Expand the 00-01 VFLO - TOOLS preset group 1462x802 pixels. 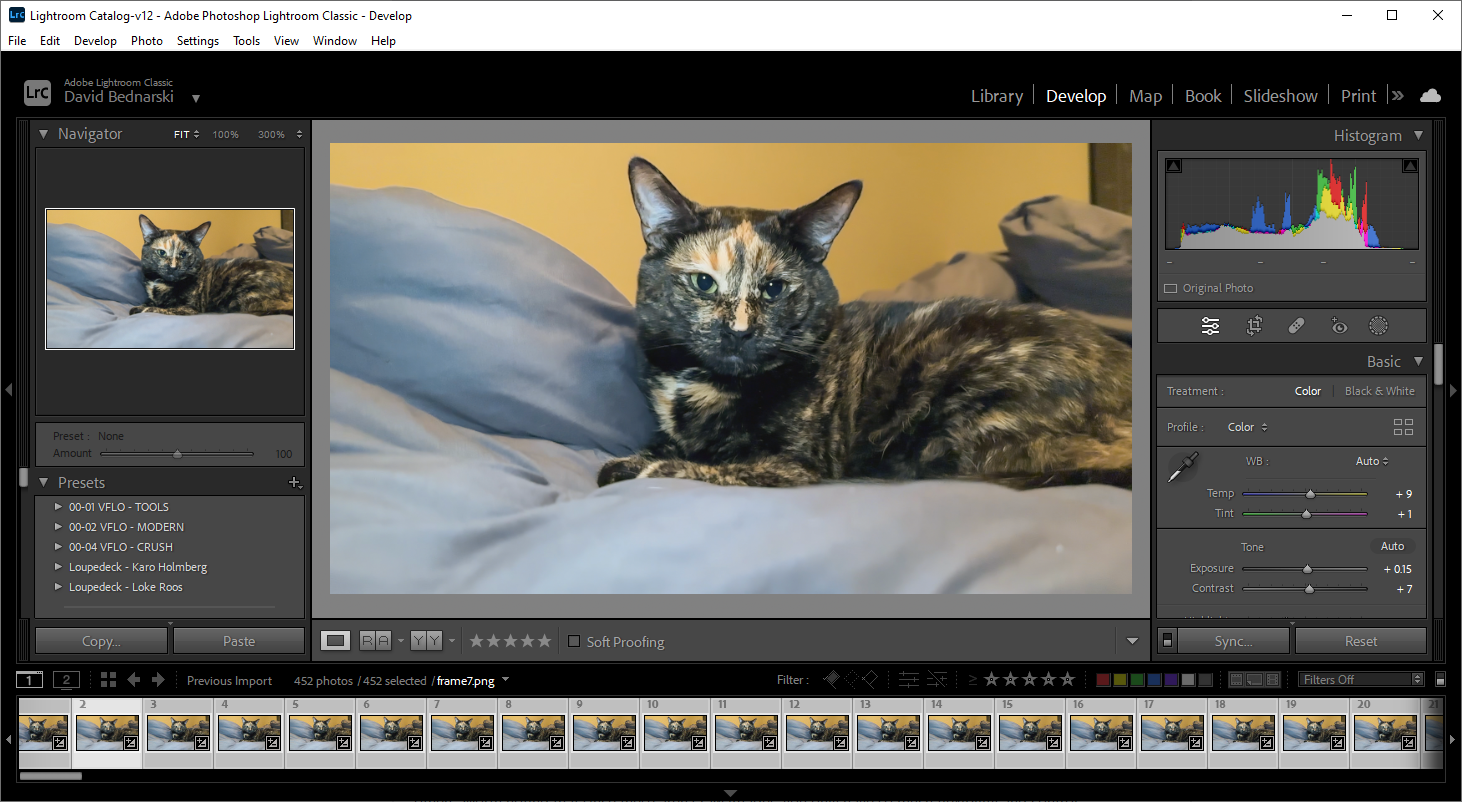tap(59, 507)
